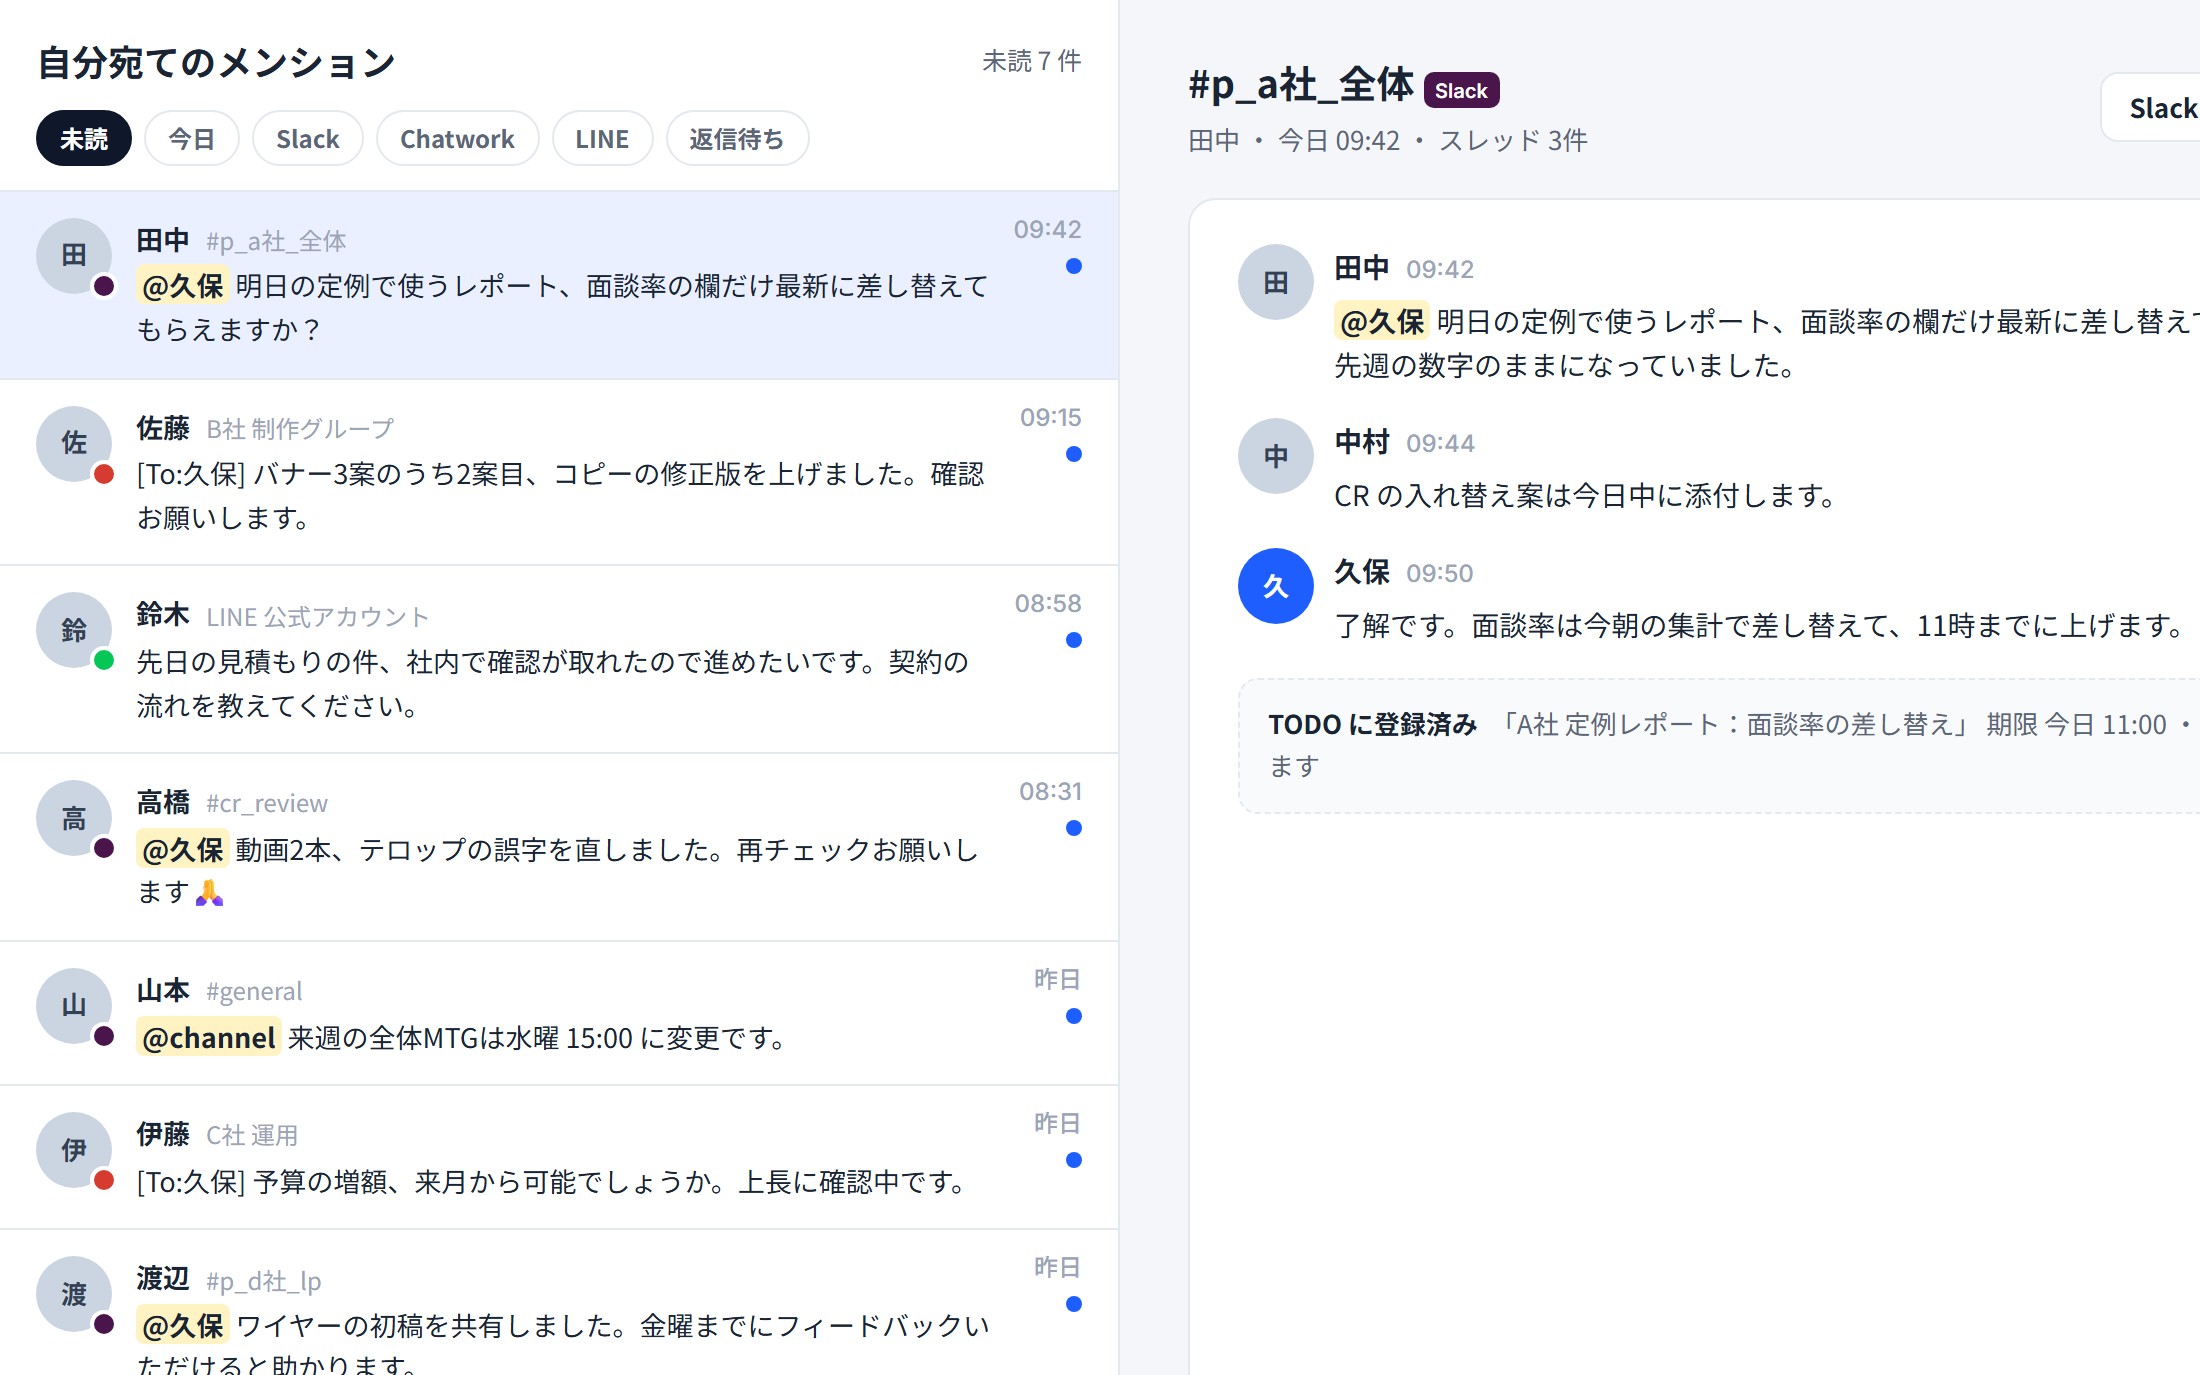2200x1375 pixels.
Task: Open 山本's 全体MTG announcement
Action: coord(559,1014)
